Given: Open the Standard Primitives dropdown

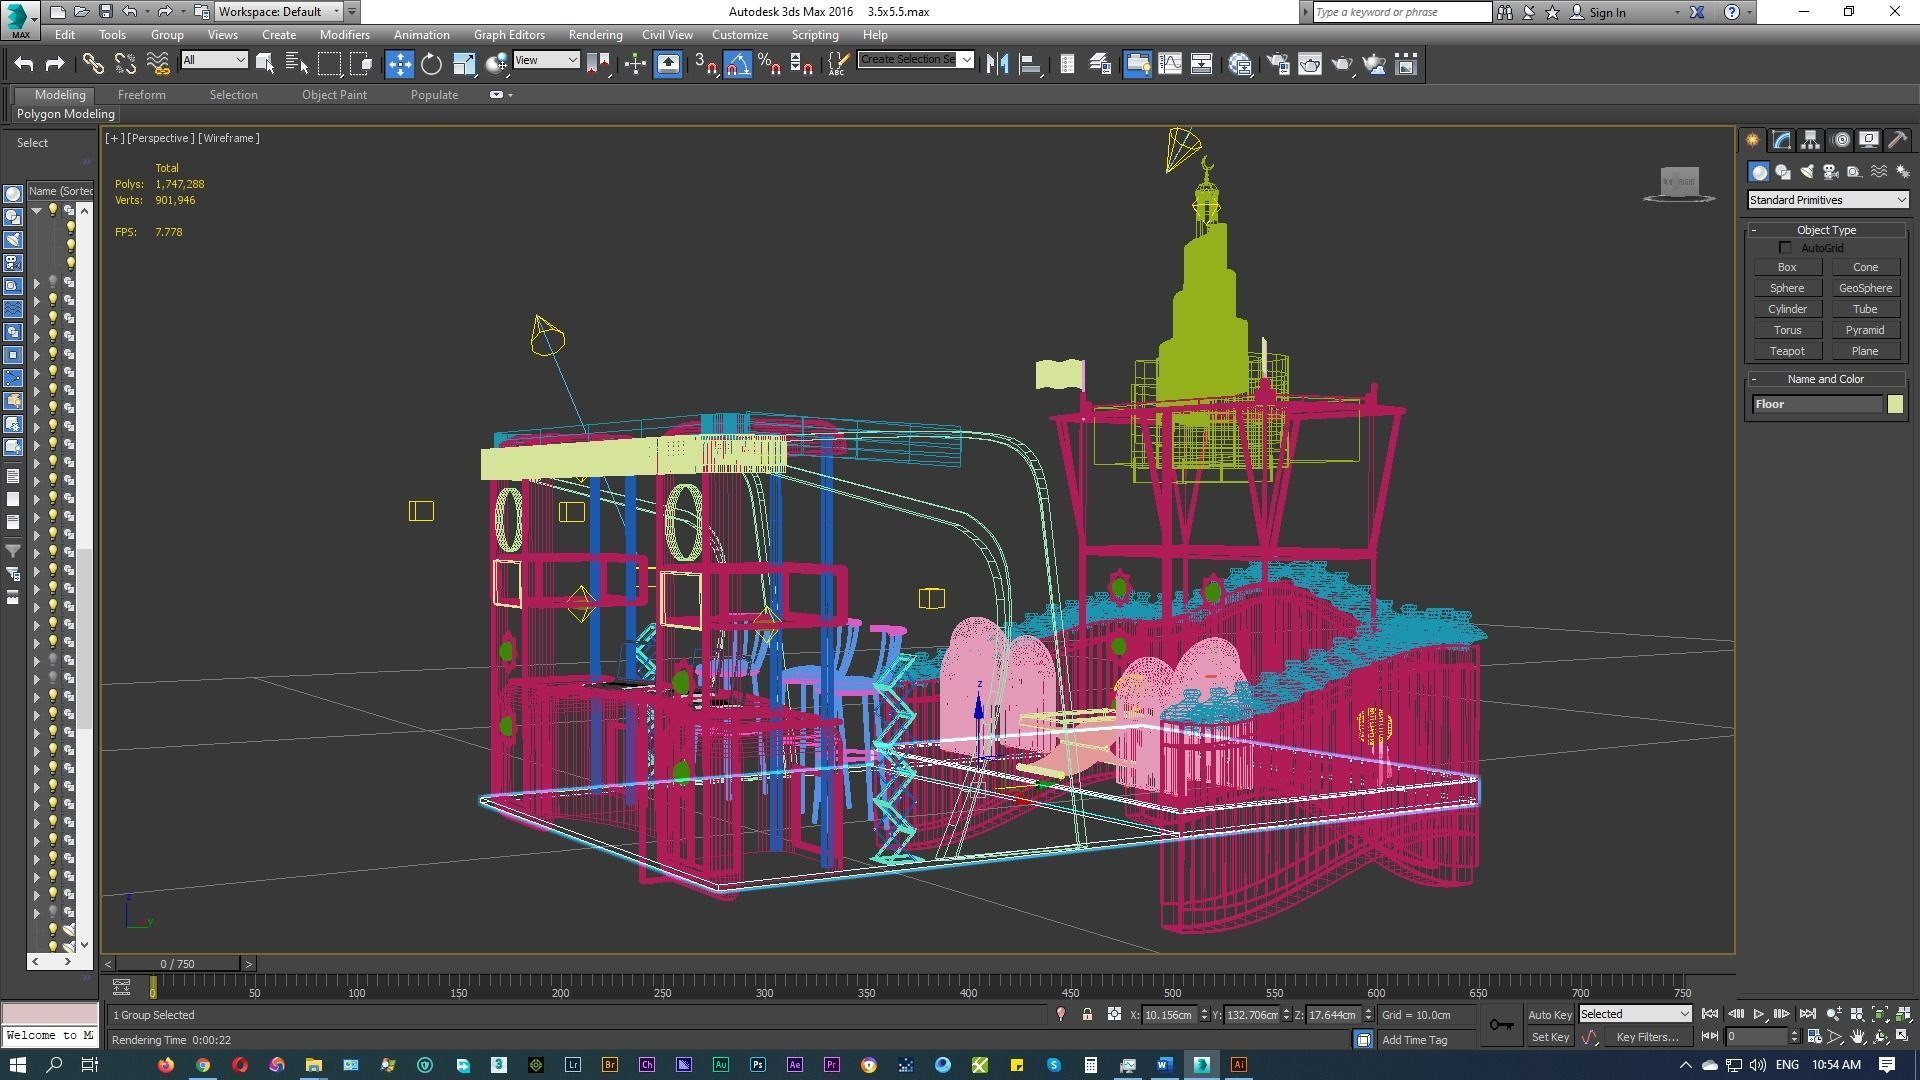Looking at the screenshot, I should click(x=1827, y=200).
